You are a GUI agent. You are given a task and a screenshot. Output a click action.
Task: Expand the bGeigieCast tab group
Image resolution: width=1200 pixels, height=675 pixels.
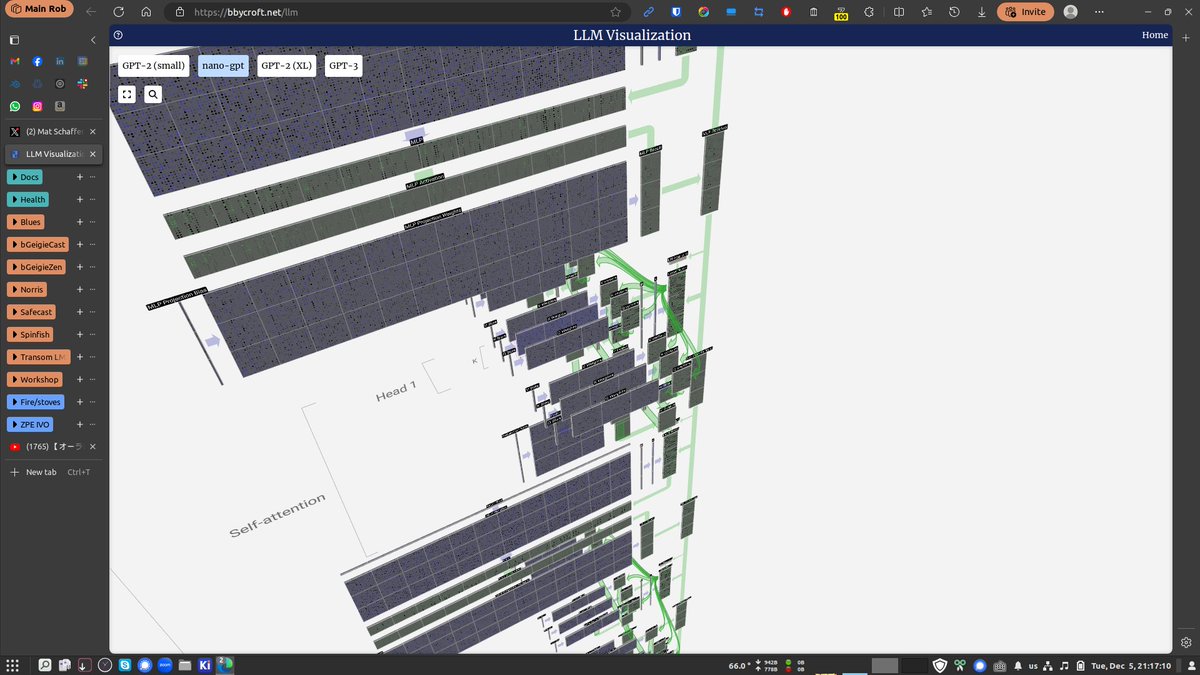pos(39,244)
